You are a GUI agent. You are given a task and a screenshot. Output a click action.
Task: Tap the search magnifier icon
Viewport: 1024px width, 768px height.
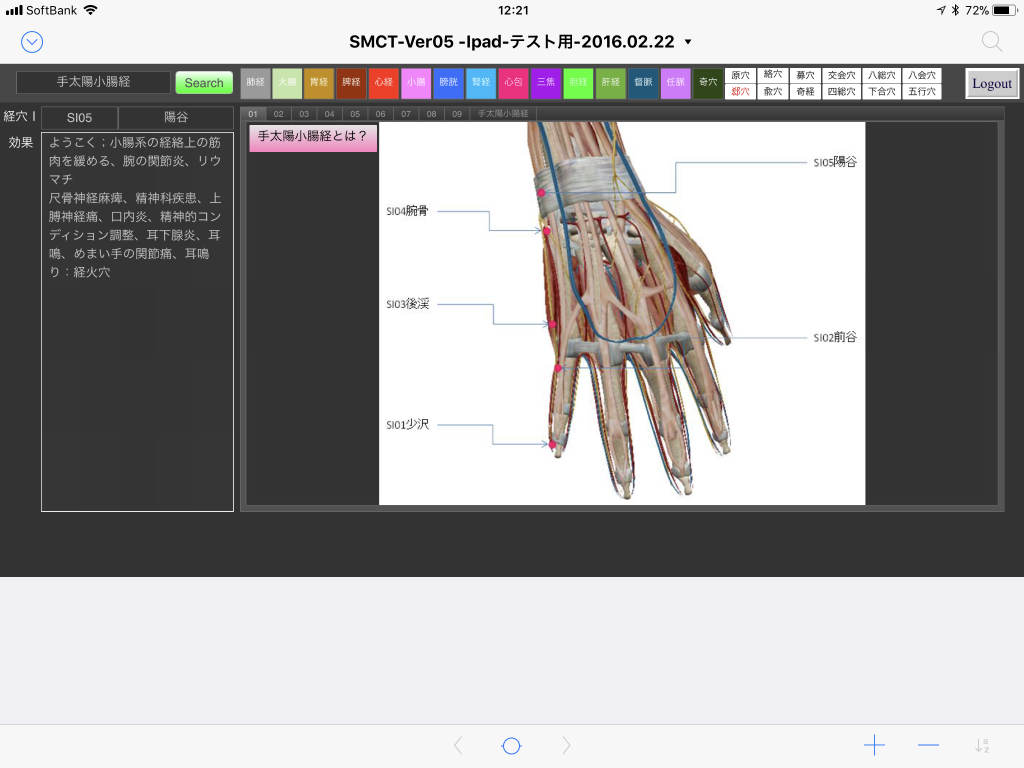[x=991, y=41]
